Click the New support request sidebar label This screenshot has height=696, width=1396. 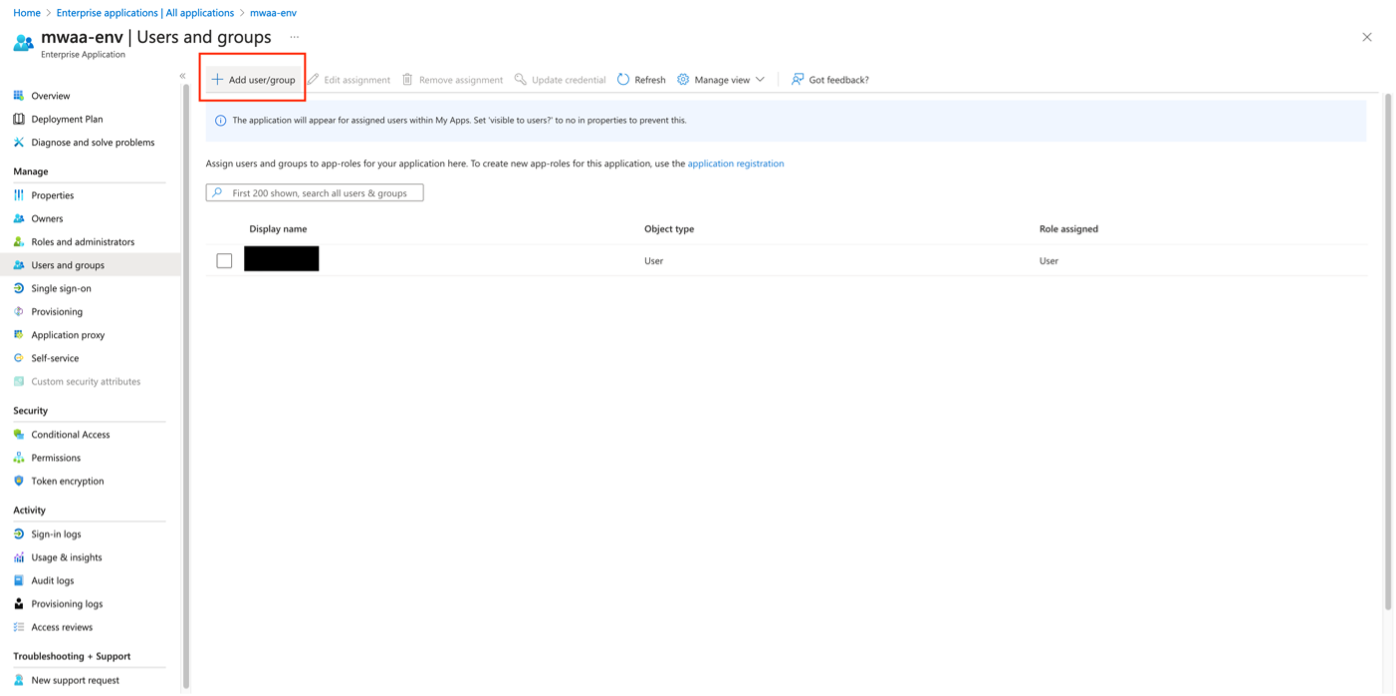(75, 680)
